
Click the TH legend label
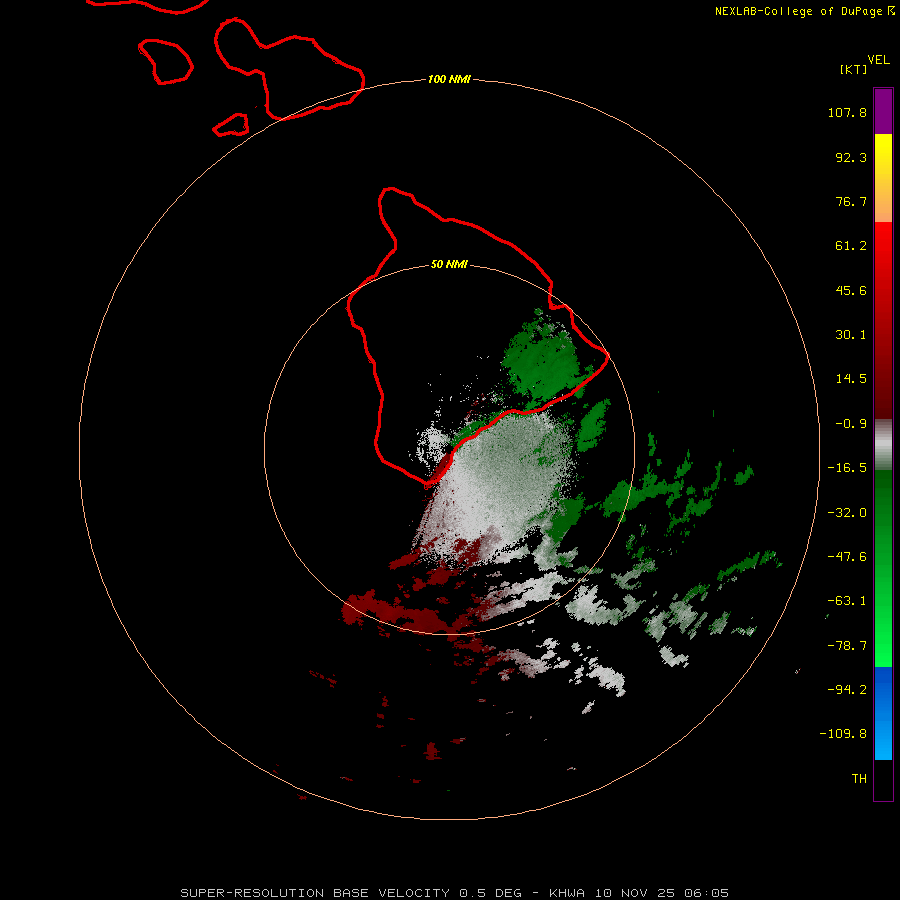[x=859, y=779]
